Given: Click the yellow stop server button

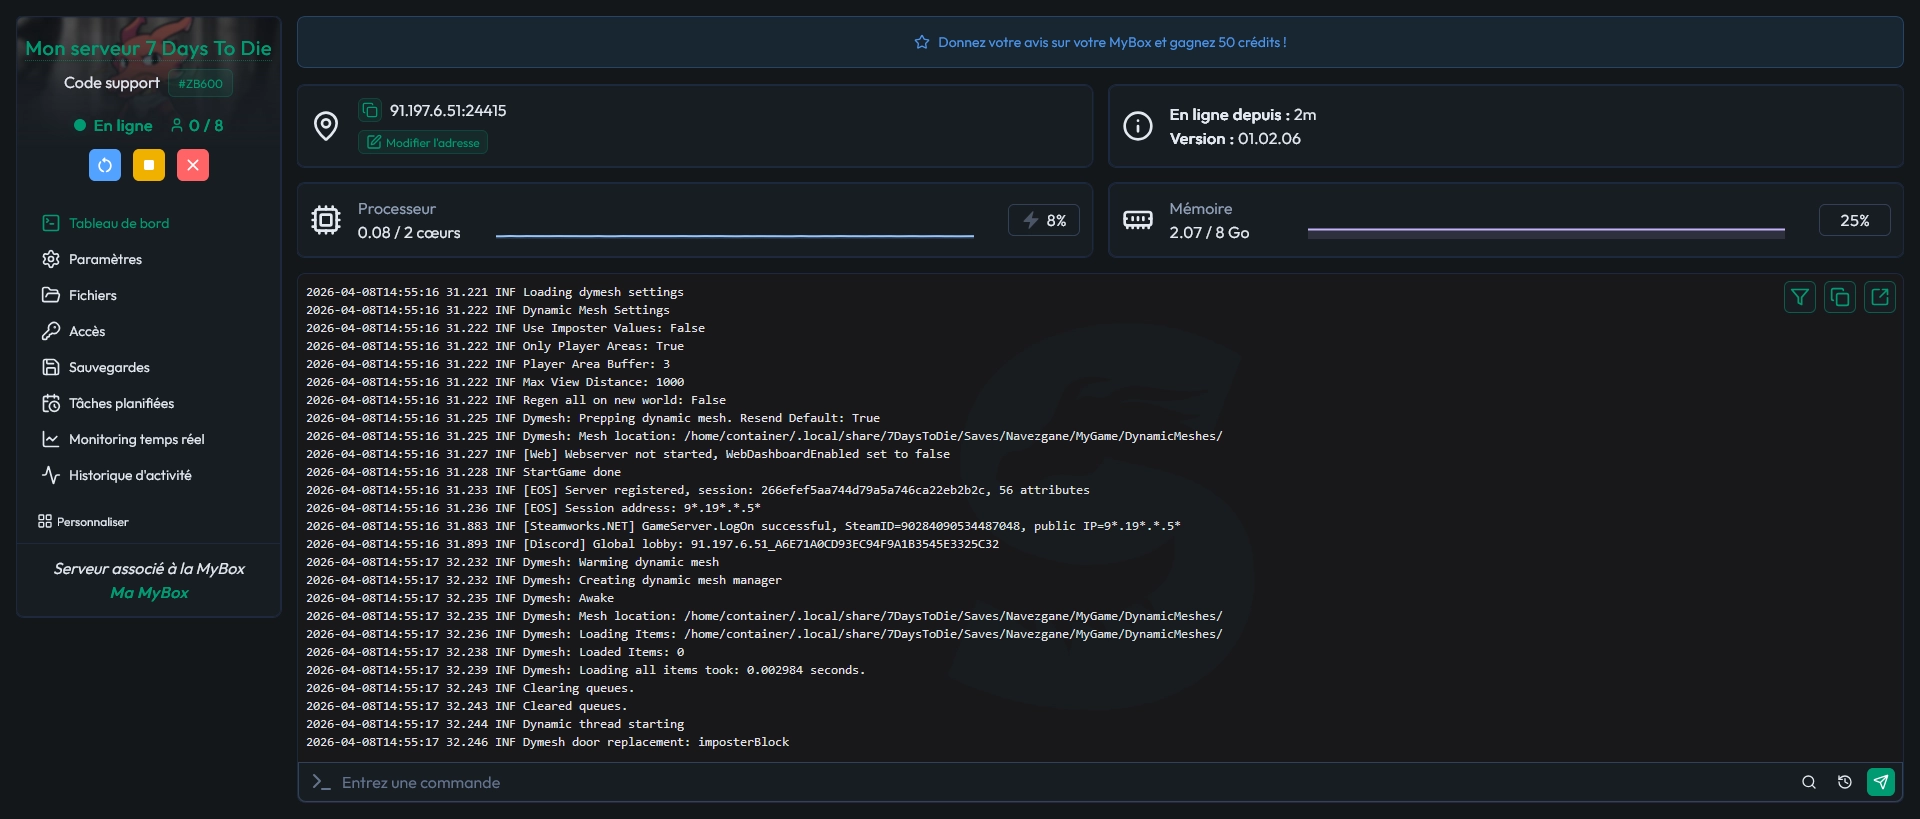Looking at the screenshot, I should [149, 165].
